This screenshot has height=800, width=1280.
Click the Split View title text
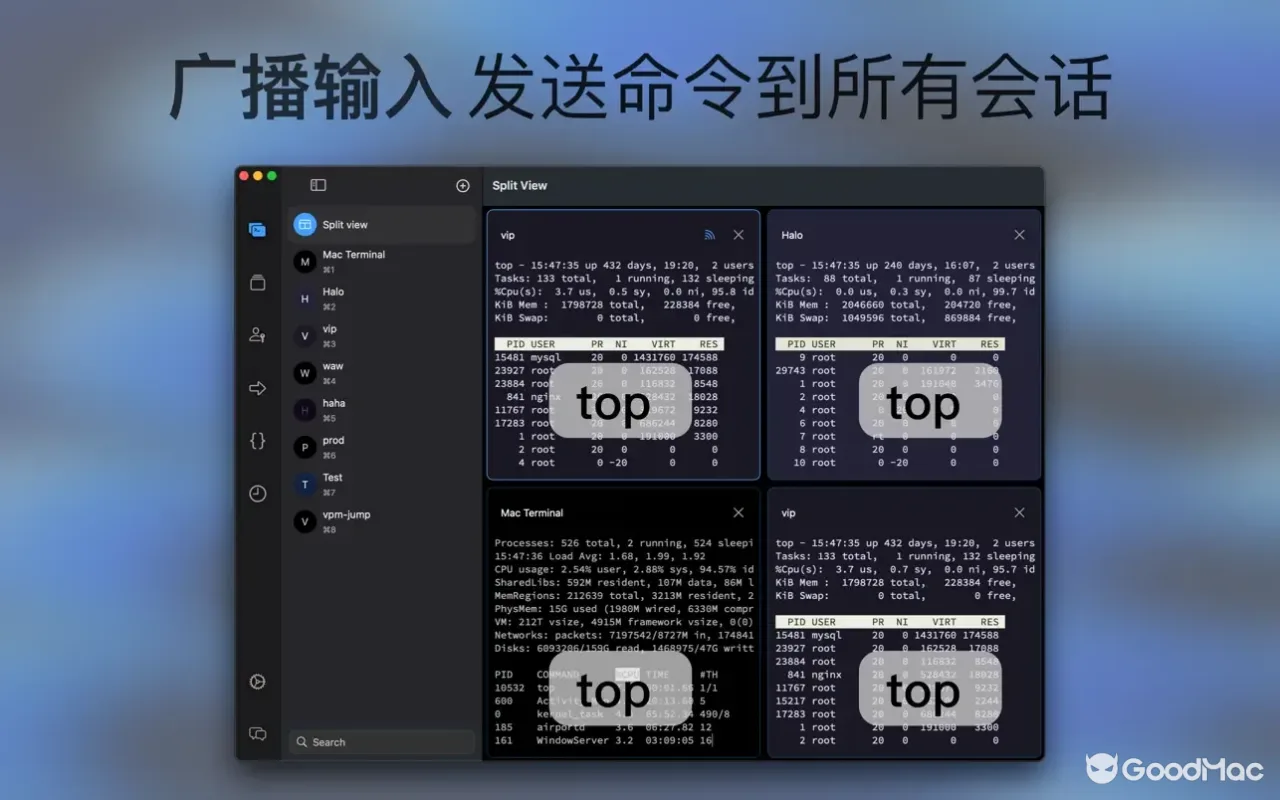tap(520, 185)
